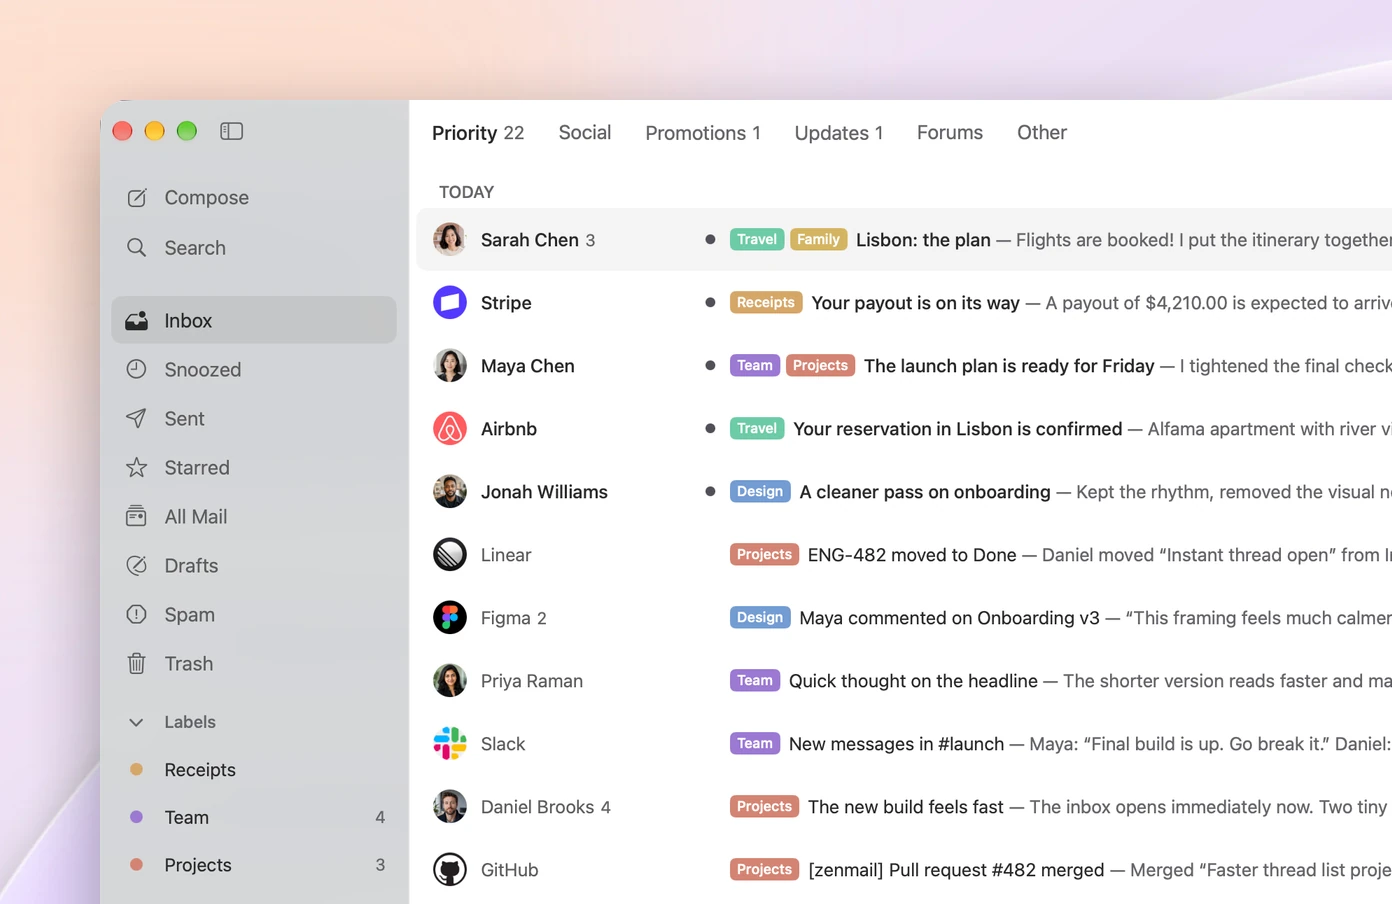Select the Inbox tray icon

point(137,321)
